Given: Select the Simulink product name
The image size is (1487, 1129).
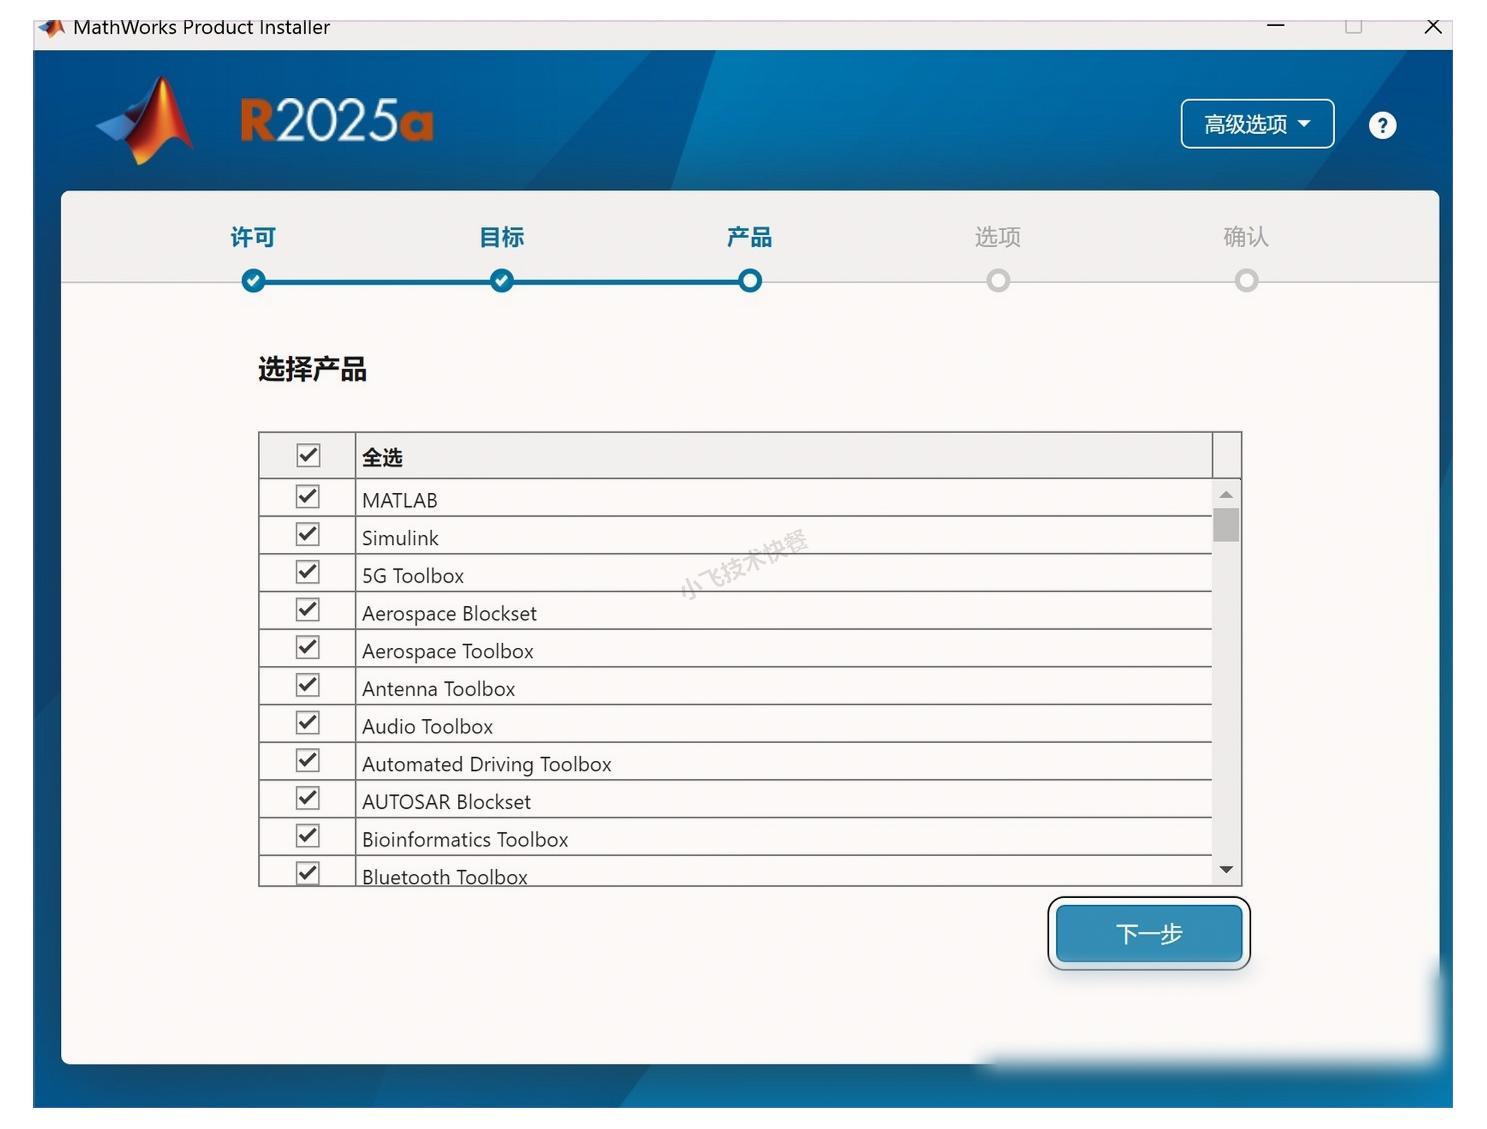Looking at the screenshot, I should point(400,538).
